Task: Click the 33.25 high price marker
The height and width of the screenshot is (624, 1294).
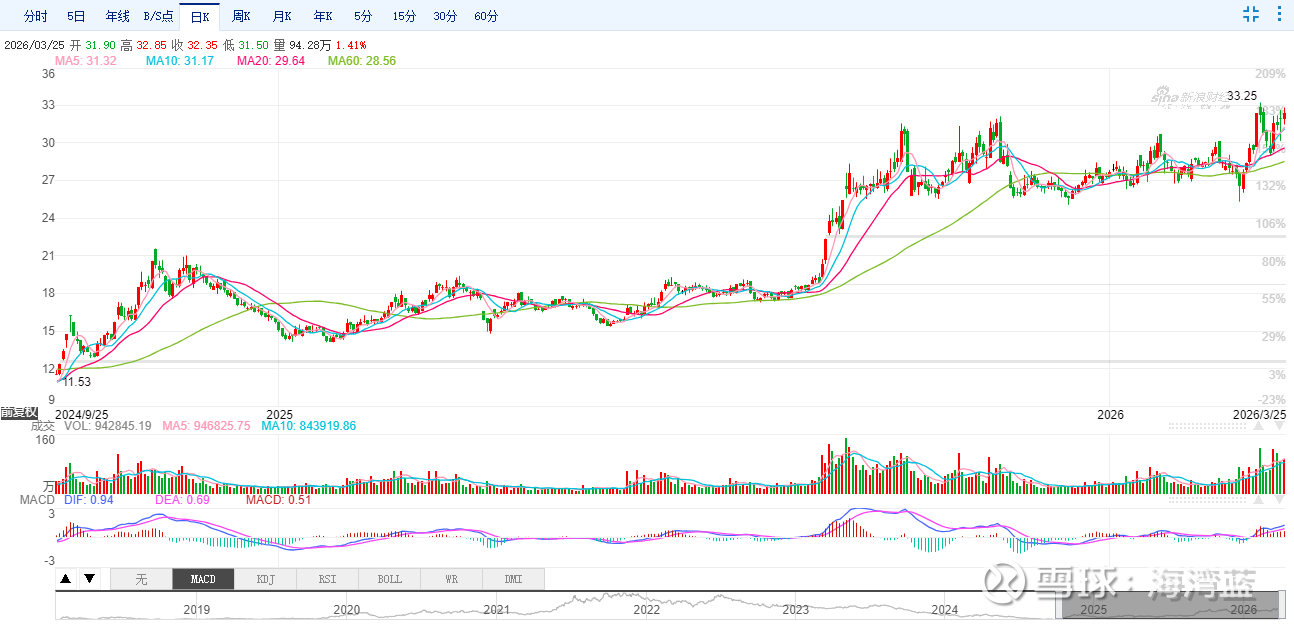Action: 1242,96
